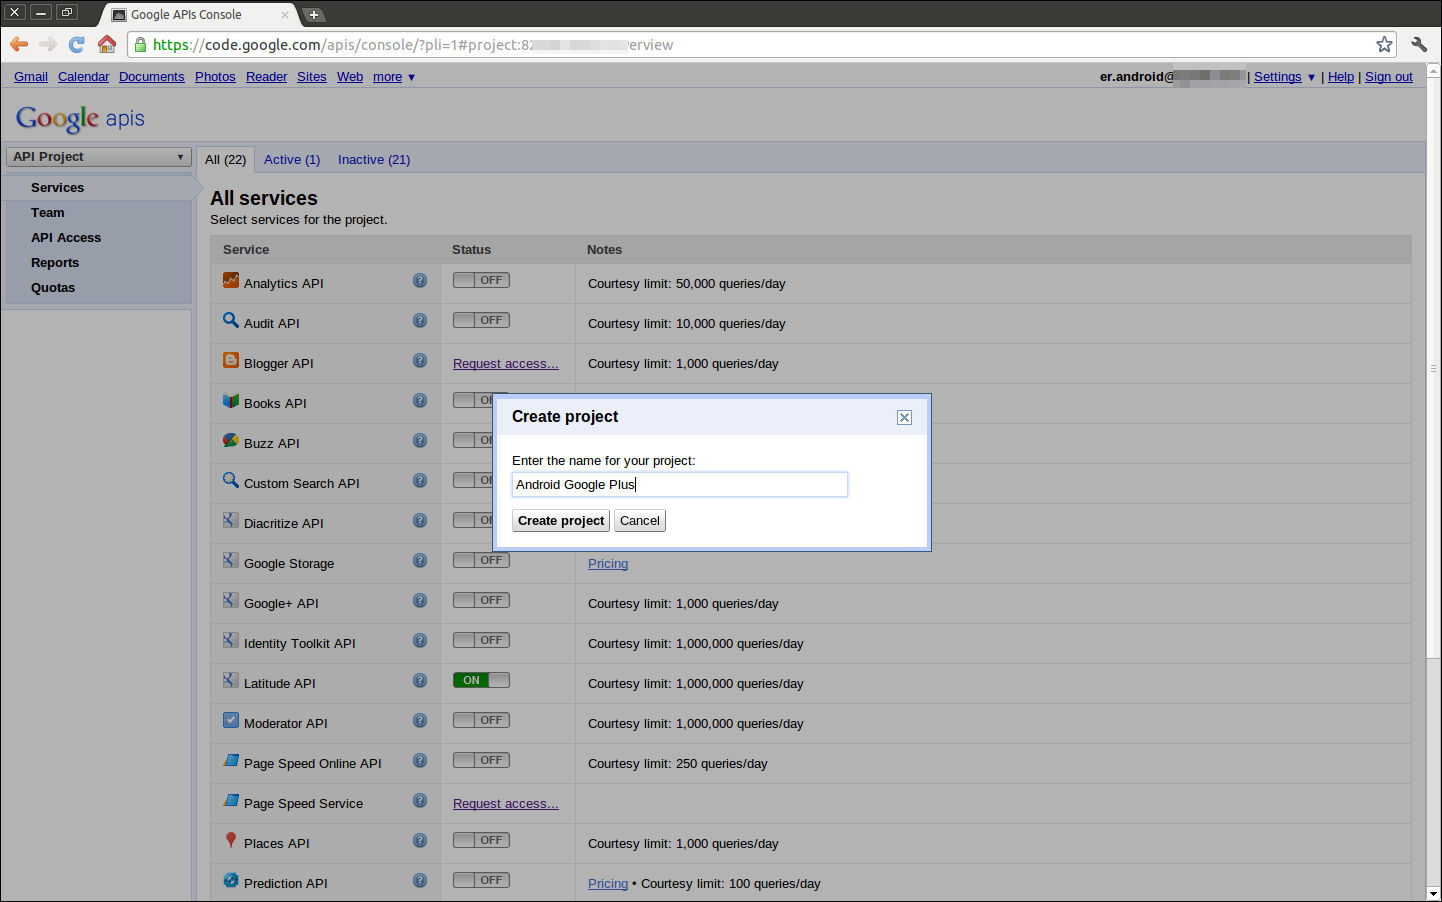
Task: Click the project name input field
Action: pyautogui.click(x=680, y=485)
